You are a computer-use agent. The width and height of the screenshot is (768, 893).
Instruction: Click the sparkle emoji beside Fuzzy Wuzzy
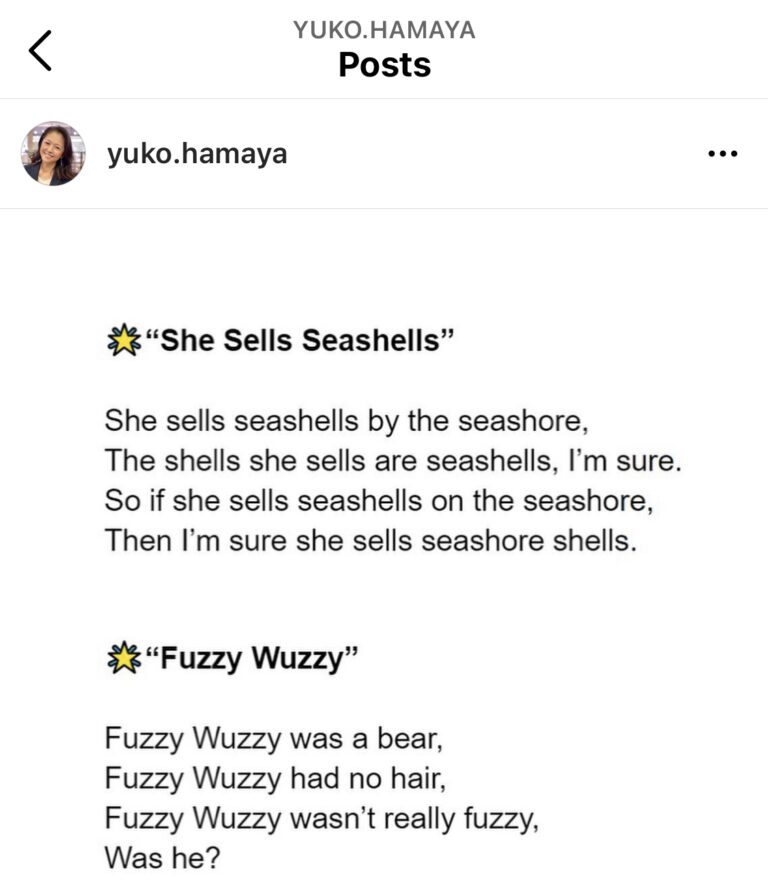pyautogui.click(x=123, y=659)
